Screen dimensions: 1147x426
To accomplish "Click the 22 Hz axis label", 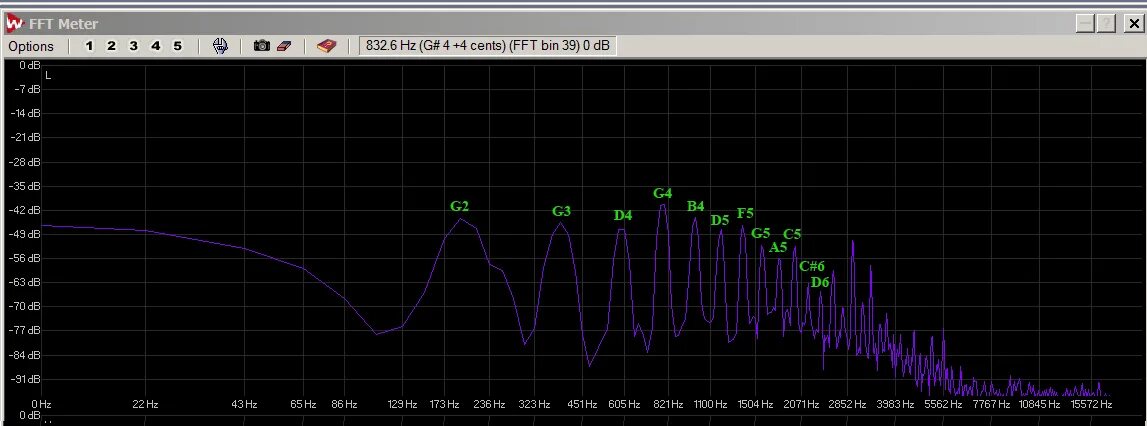I will pos(146,404).
